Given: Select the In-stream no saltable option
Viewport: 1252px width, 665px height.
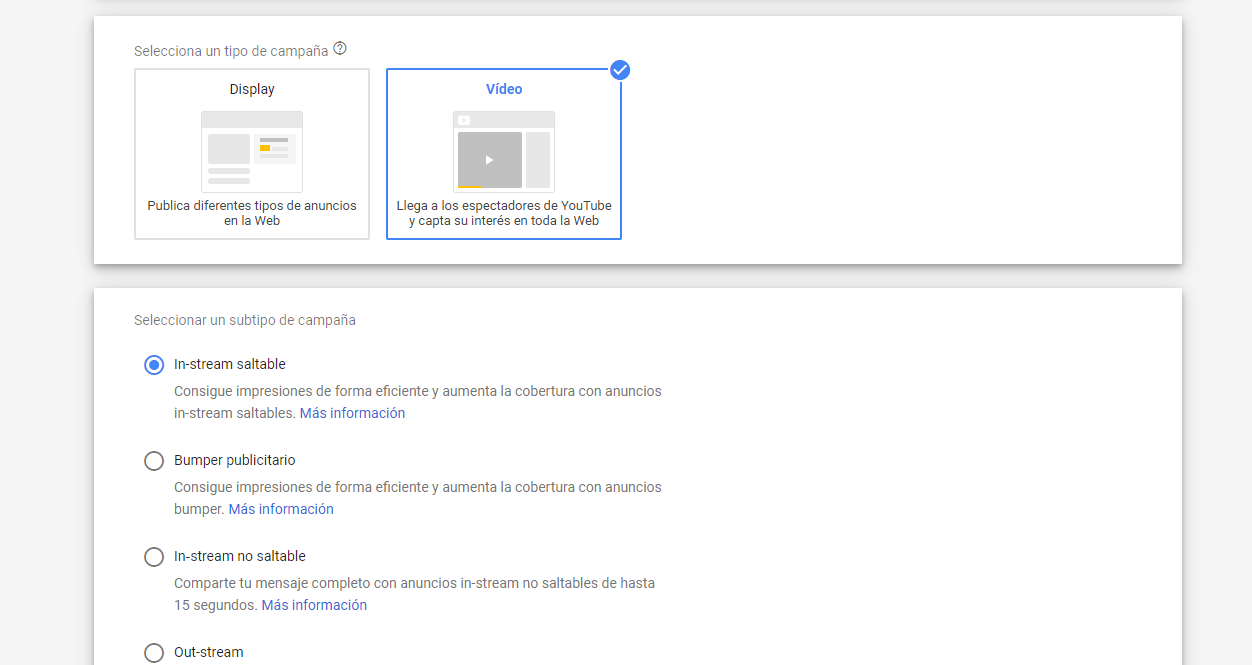Looking at the screenshot, I should tap(153, 556).
